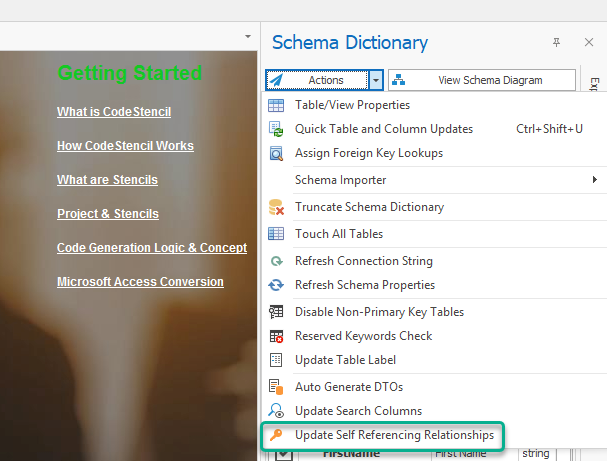607x461 pixels.
Task: Click the Table/View Properties grid icon
Action: [x=276, y=105]
